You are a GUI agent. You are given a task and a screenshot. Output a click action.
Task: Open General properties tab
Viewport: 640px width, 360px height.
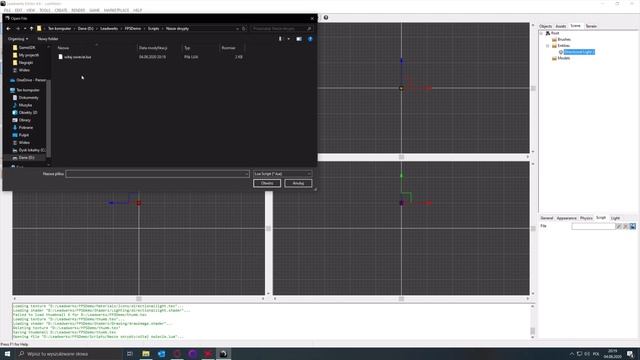[547, 218]
